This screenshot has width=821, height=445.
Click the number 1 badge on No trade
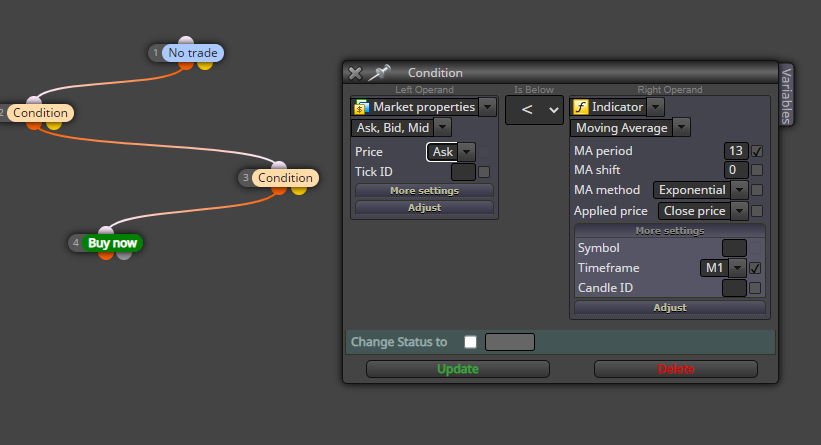pyautogui.click(x=156, y=53)
